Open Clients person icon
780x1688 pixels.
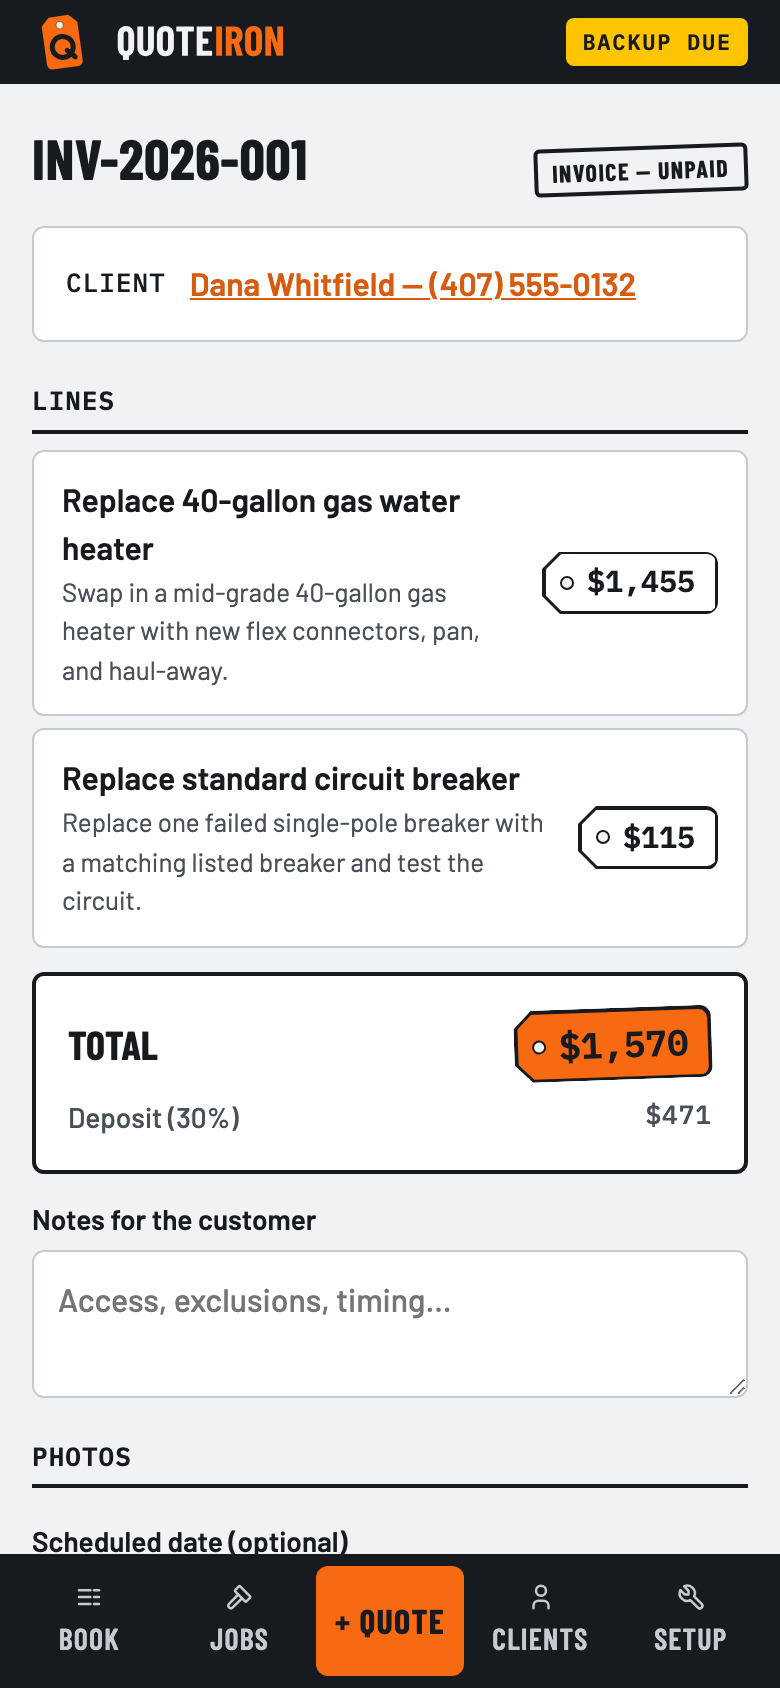coord(540,1597)
